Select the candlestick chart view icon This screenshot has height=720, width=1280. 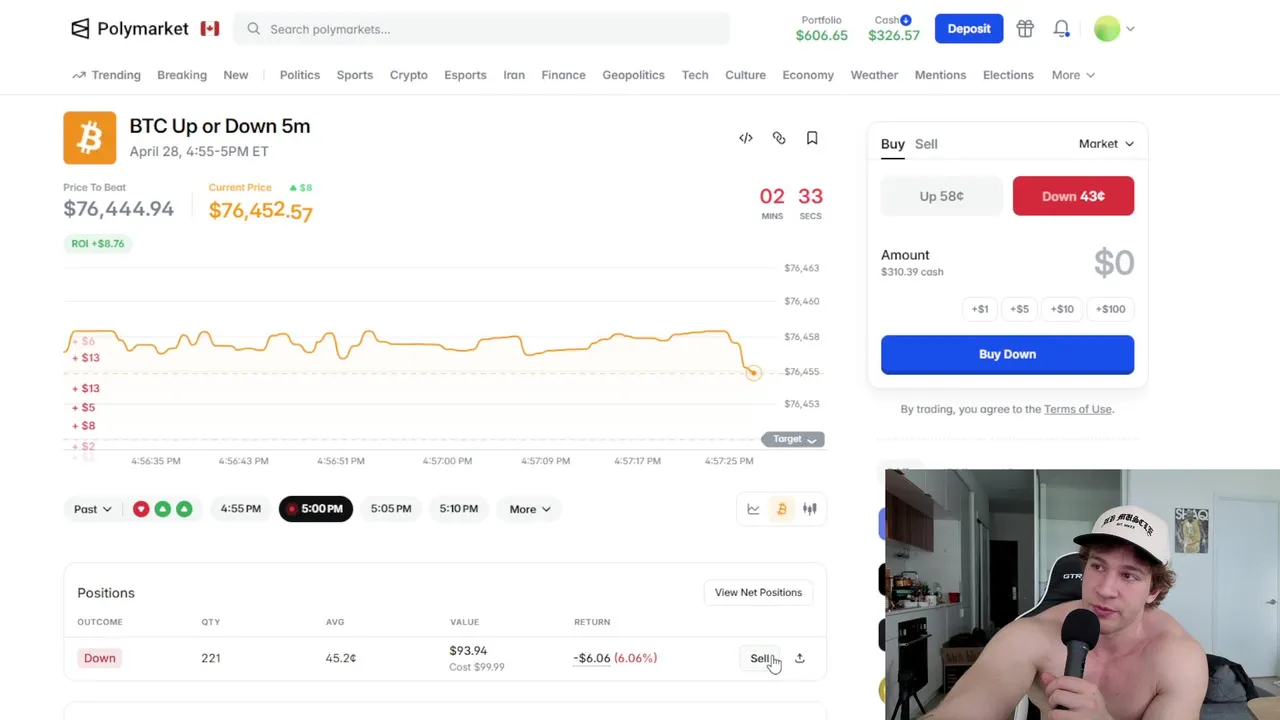(x=810, y=509)
